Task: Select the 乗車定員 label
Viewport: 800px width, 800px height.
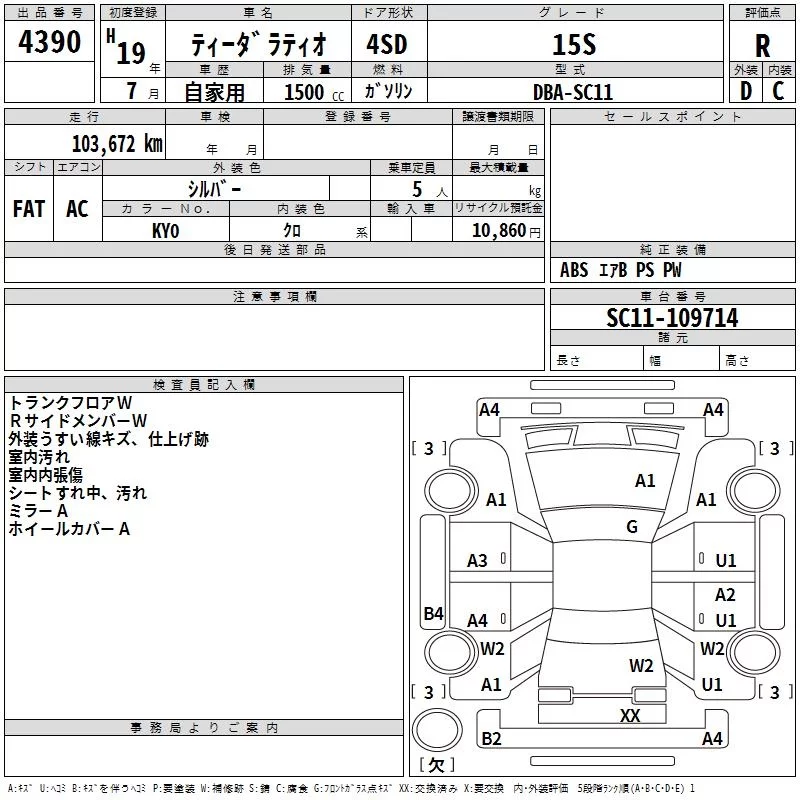Action: [411, 168]
